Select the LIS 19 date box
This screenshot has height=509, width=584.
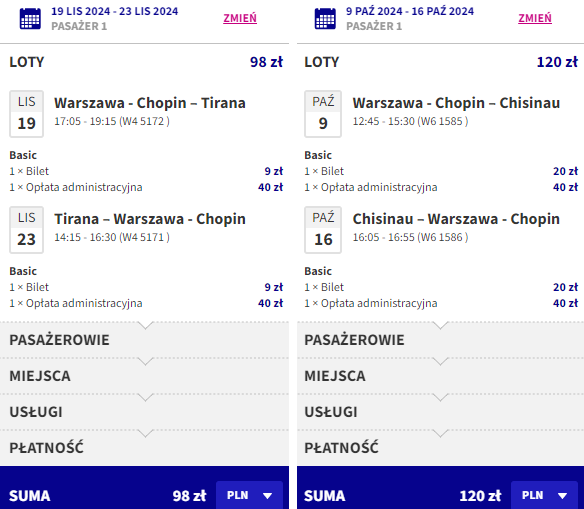26,114
